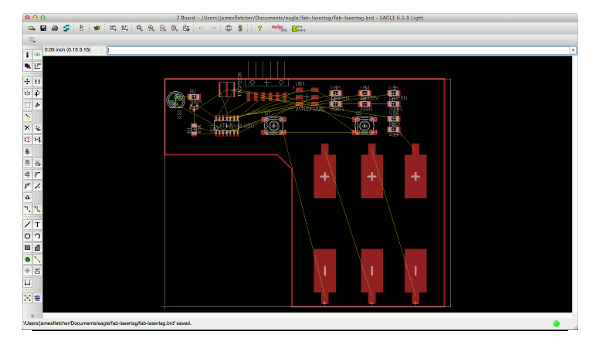Zoom in on the board
Image resolution: width=600 pixels, height=360 pixels.
coord(151,28)
